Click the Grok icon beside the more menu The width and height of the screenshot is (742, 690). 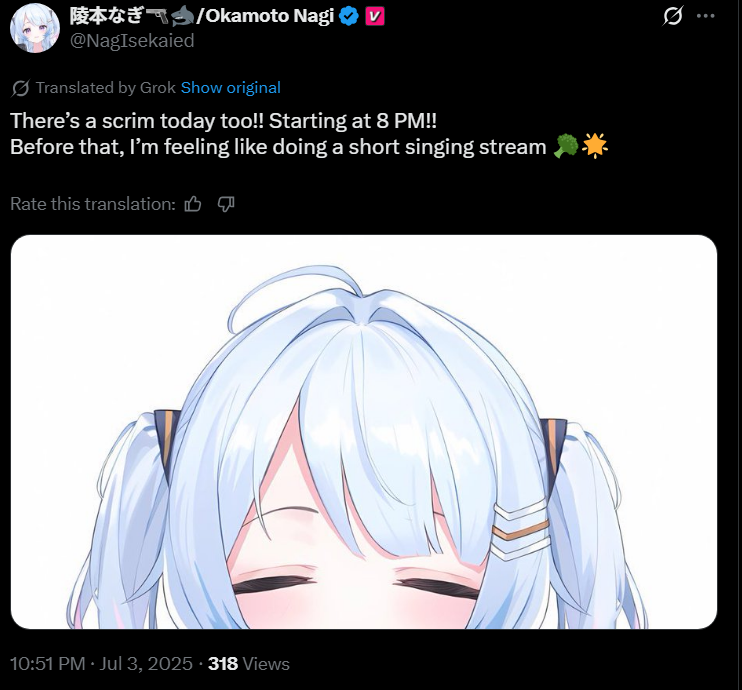pyautogui.click(x=672, y=16)
